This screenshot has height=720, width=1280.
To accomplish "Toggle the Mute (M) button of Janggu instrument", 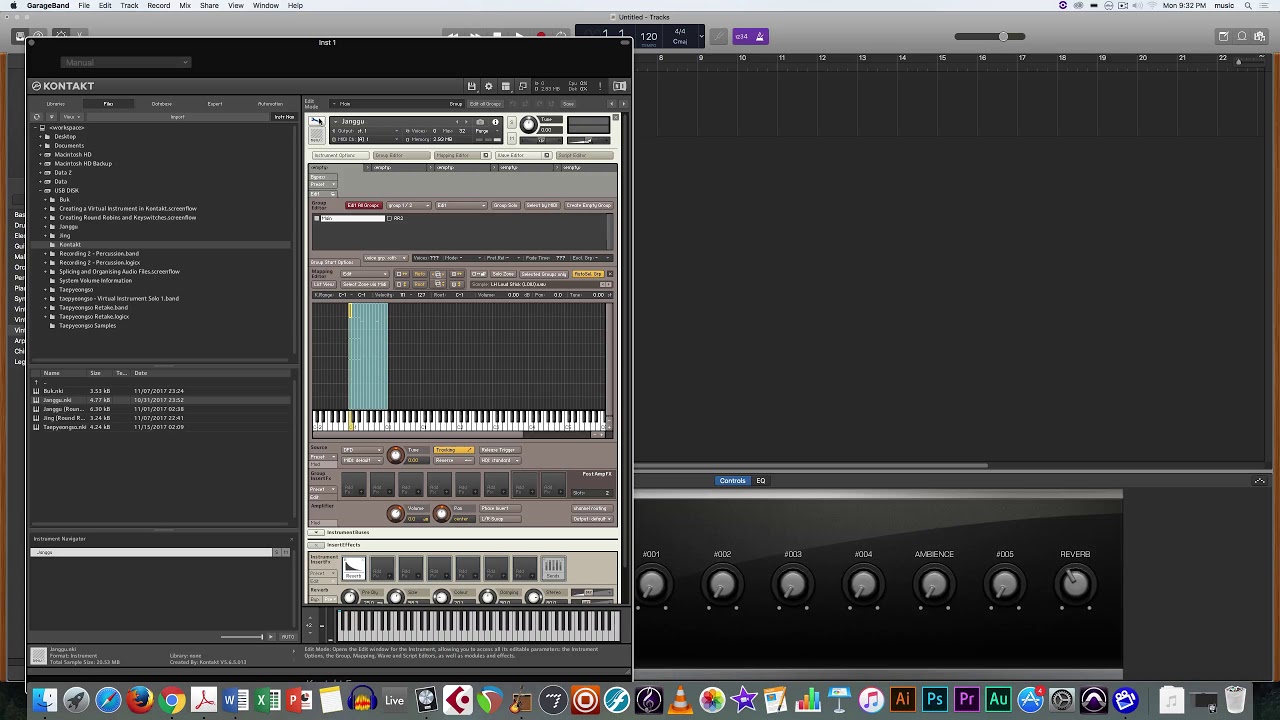I will pyautogui.click(x=511, y=138).
